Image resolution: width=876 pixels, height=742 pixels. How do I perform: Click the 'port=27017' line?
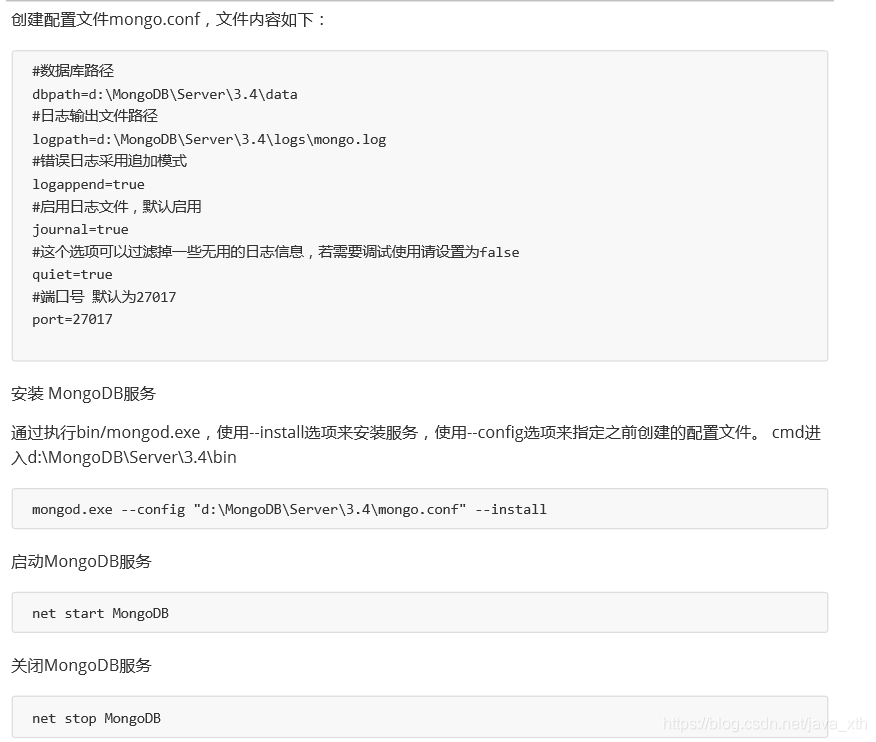pos(73,320)
